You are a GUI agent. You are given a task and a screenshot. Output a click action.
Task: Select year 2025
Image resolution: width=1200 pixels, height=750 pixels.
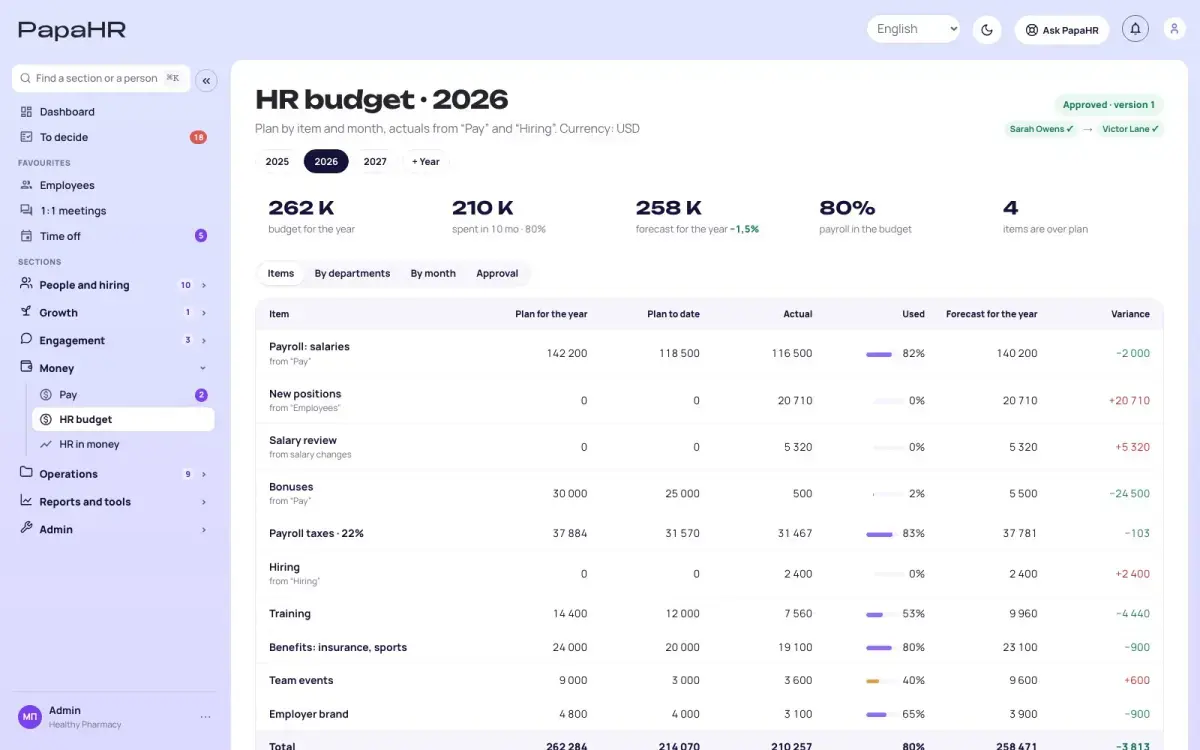[277, 161]
